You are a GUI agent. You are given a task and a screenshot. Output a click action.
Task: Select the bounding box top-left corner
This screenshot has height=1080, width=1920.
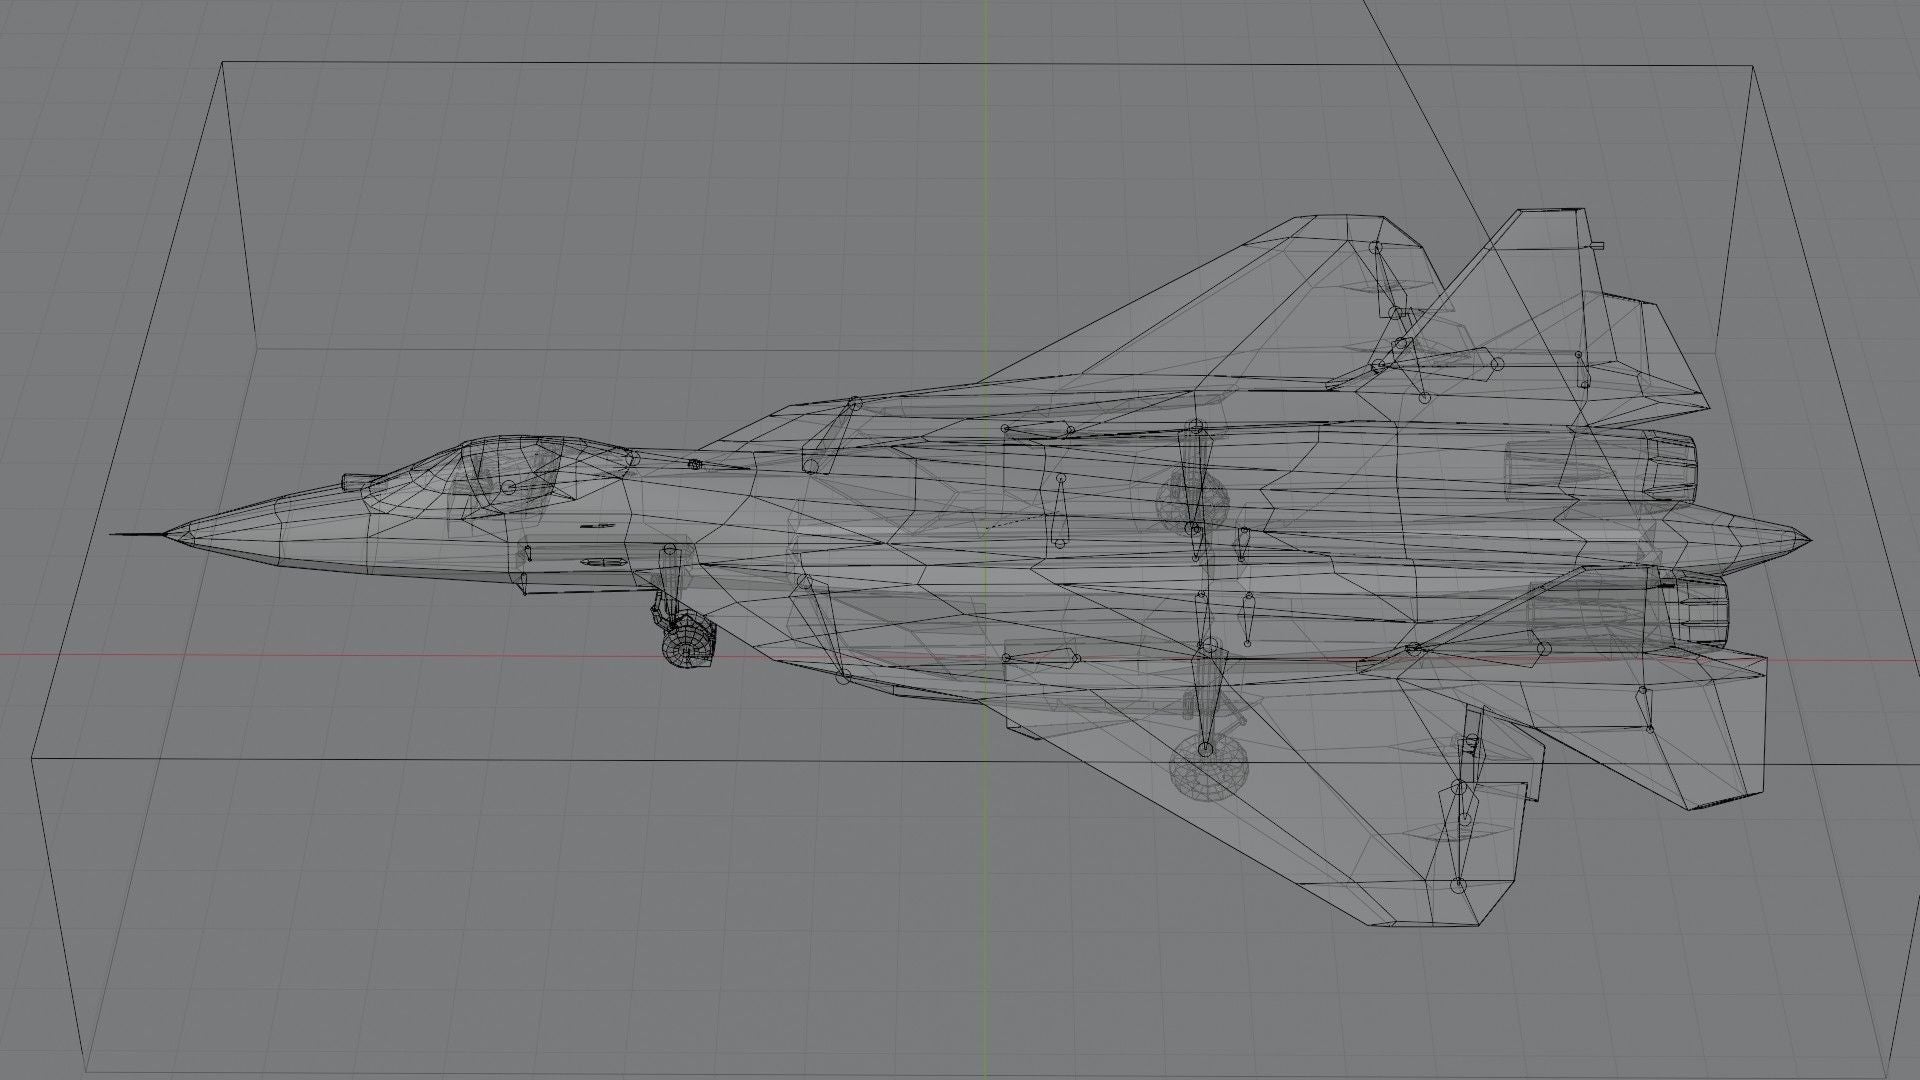[222, 63]
